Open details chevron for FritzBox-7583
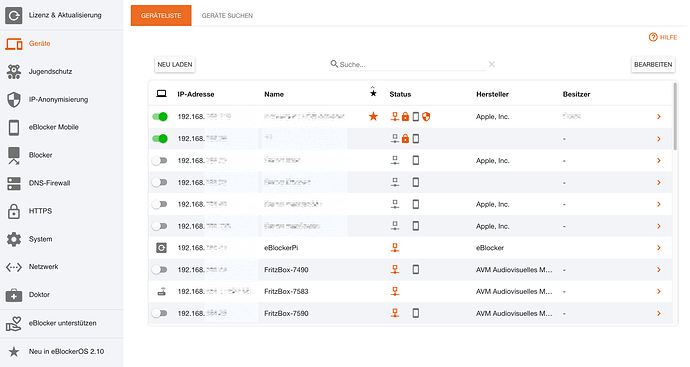Image resolution: width=690 pixels, height=367 pixels. tap(659, 291)
